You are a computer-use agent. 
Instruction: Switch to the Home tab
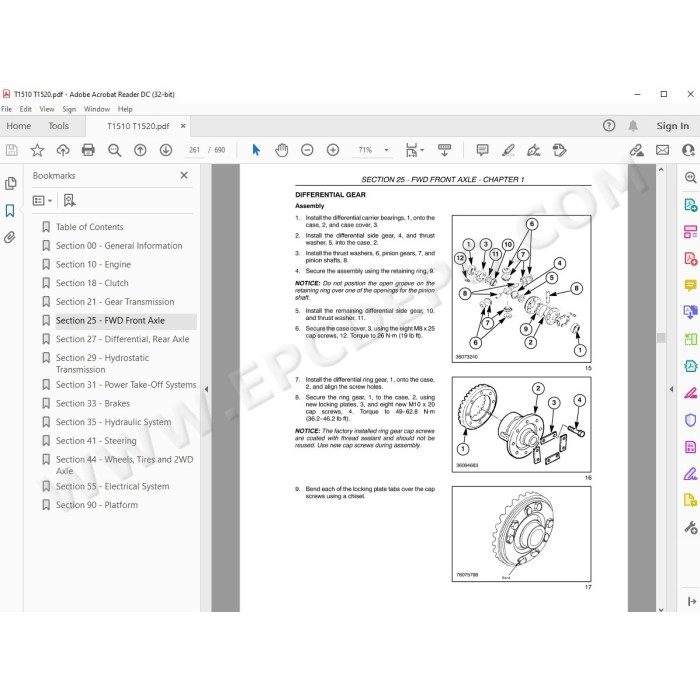[19, 126]
